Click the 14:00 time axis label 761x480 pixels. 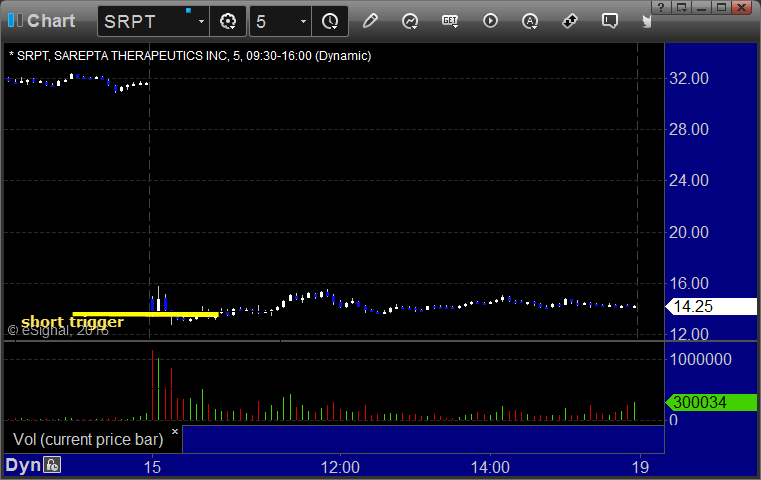pos(490,467)
